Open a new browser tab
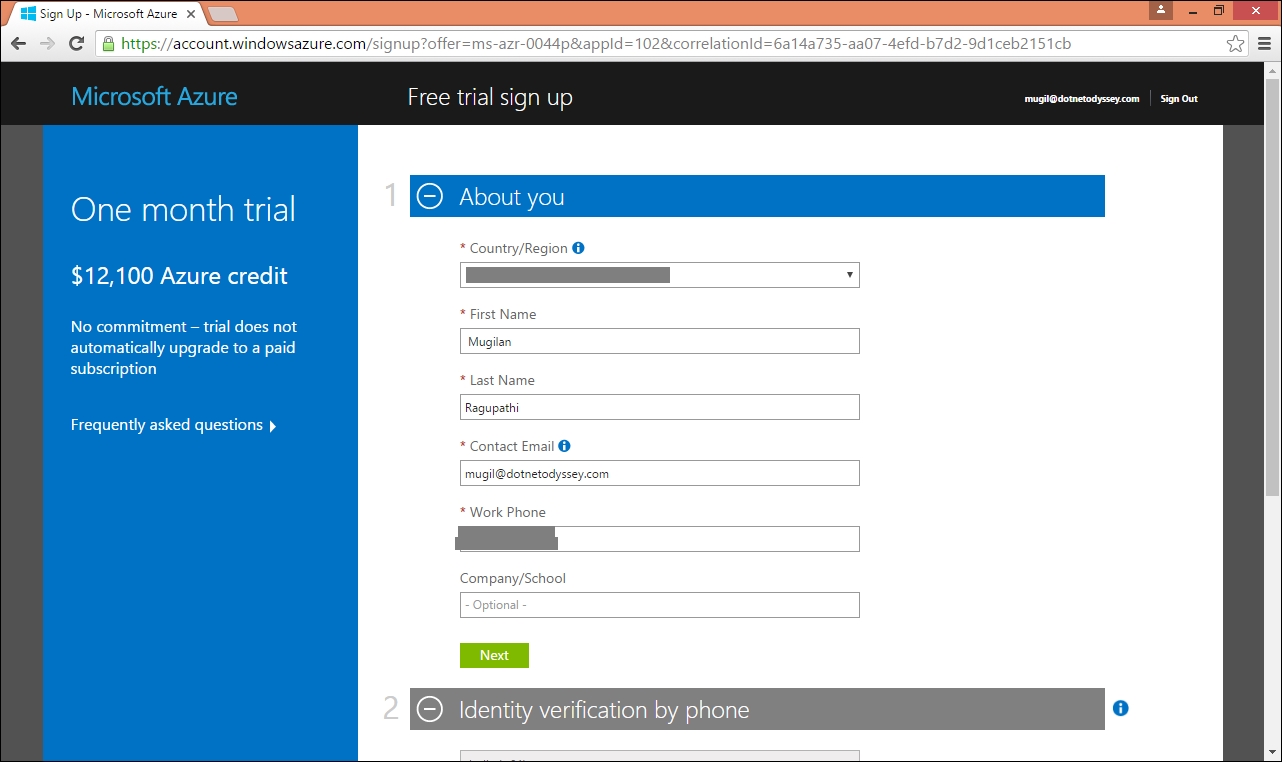Viewport: 1282px width, 762px height. pyautogui.click(x=223, y=14)
